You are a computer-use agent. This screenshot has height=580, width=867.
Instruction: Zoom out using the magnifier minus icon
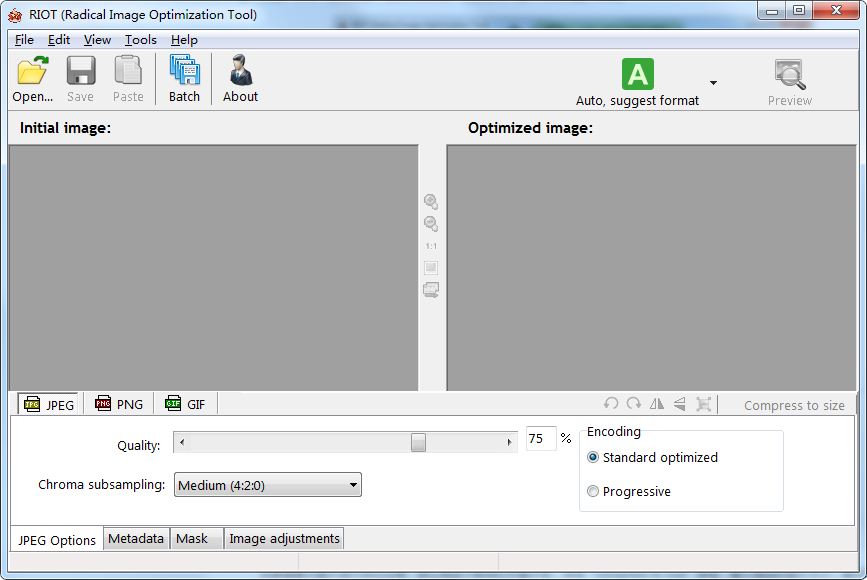431,224
